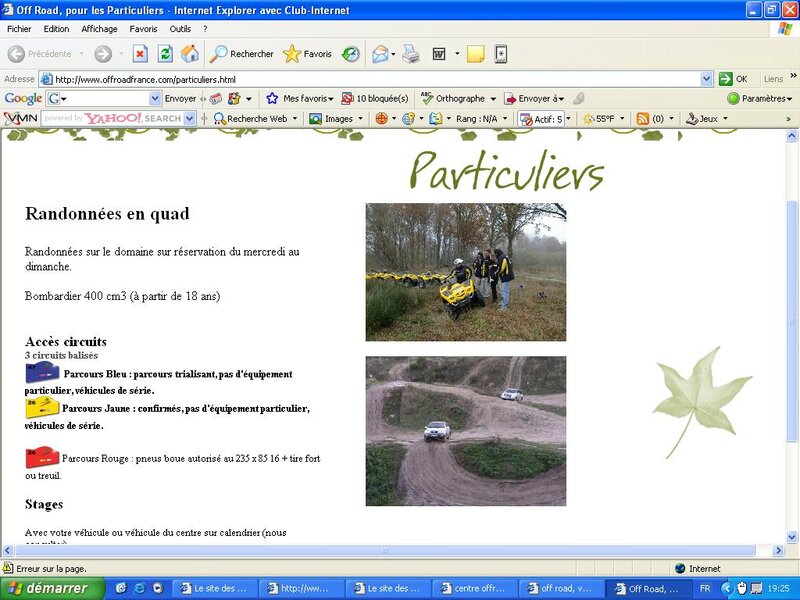The image size is (800, 600).
Task: Open browsing history clock icon
Action: 351,54
